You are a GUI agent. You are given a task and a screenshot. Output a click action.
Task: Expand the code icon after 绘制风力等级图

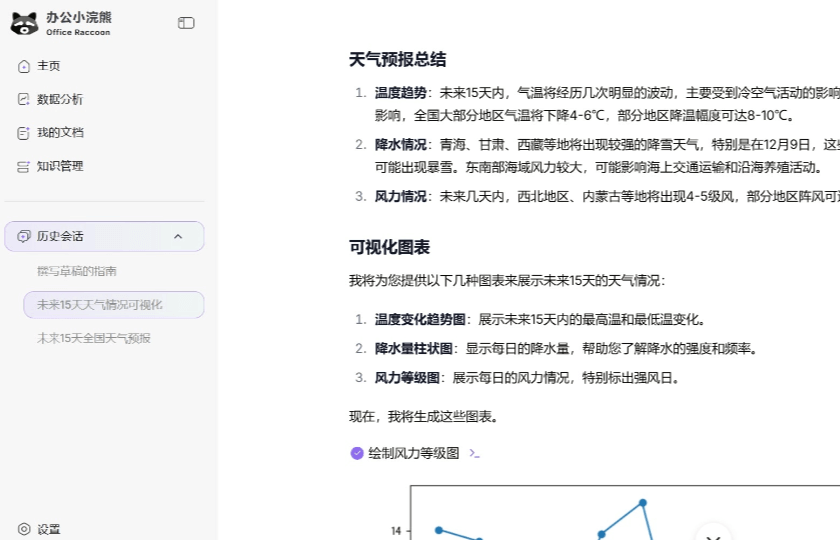coord(474,453)
